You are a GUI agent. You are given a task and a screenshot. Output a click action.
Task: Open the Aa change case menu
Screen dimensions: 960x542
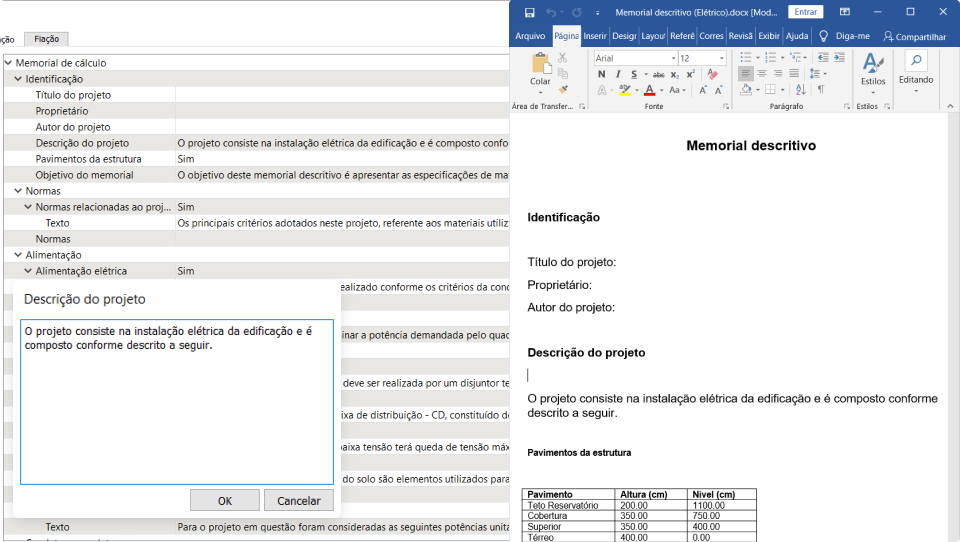coord(677,90)
